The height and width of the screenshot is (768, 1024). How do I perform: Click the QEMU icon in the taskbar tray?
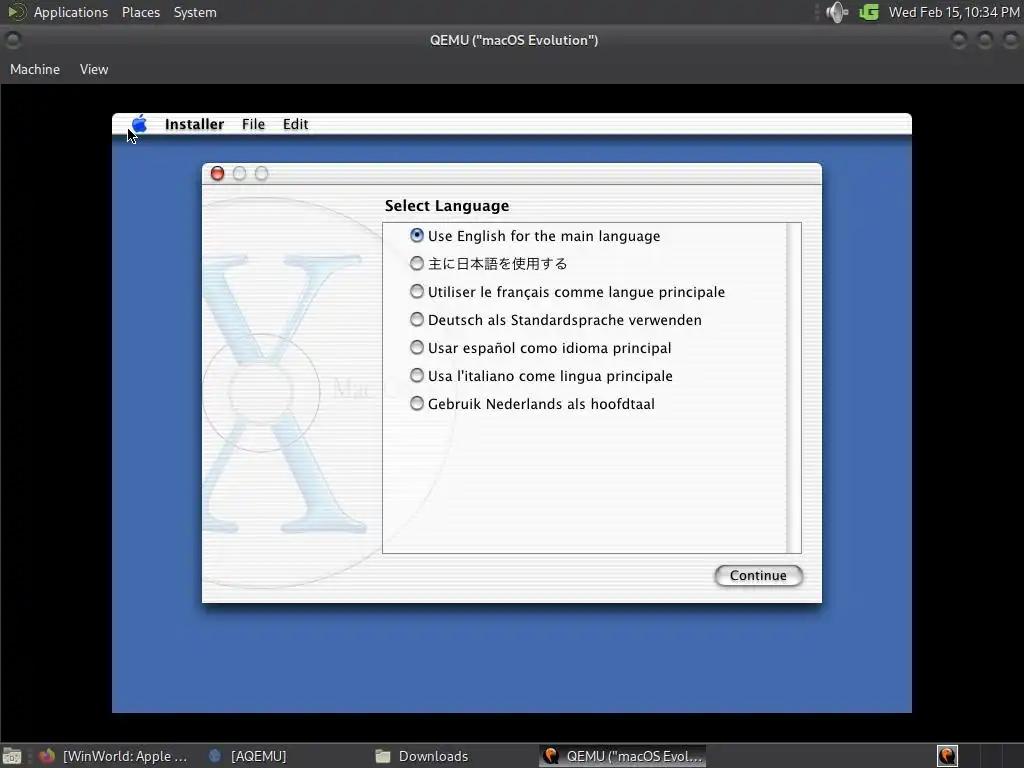point(947,756)
